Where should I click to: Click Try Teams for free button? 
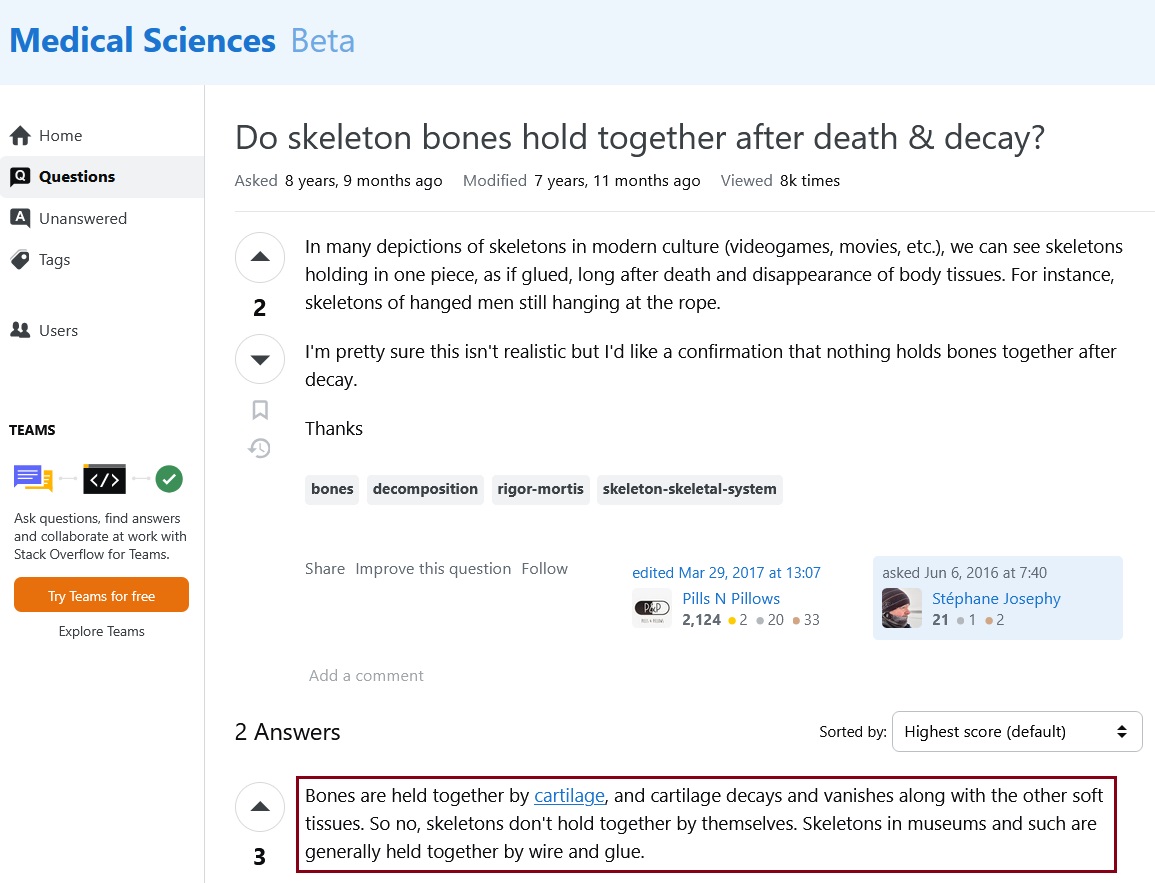101,596
